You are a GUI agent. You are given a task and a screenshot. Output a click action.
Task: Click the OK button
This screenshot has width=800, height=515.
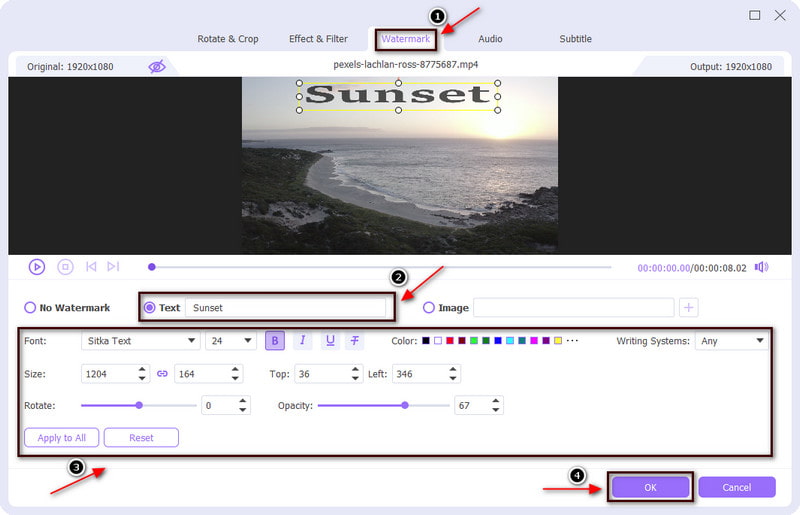[x=650, y=487]
